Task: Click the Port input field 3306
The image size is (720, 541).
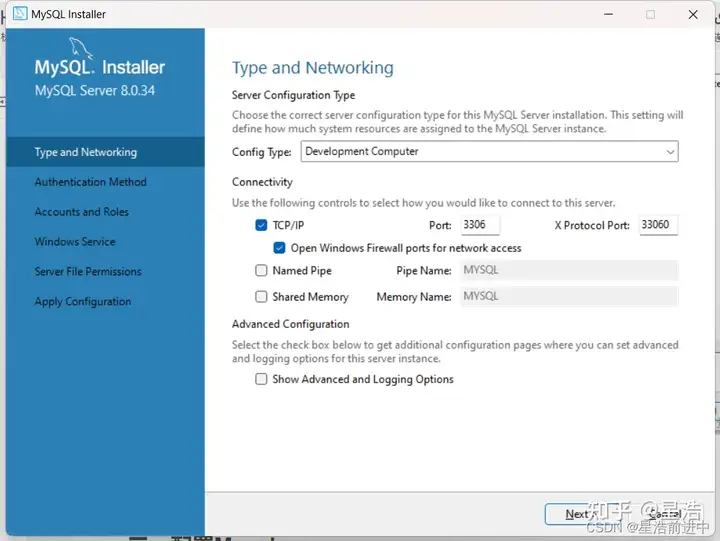Action: (480, 226)
